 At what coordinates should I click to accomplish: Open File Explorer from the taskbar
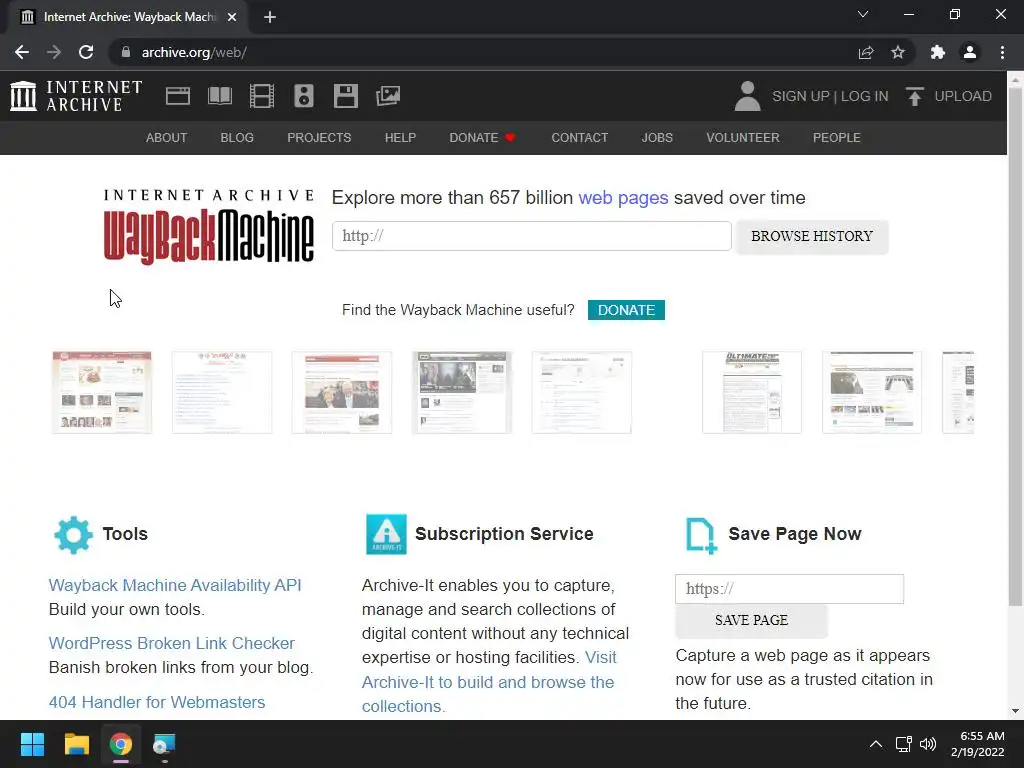pyautogui.click(x=76, y=744)
